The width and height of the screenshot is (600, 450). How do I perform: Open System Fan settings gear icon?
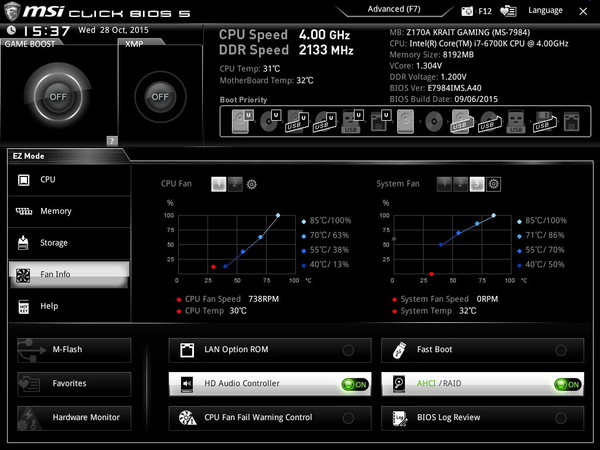(494, 184)
